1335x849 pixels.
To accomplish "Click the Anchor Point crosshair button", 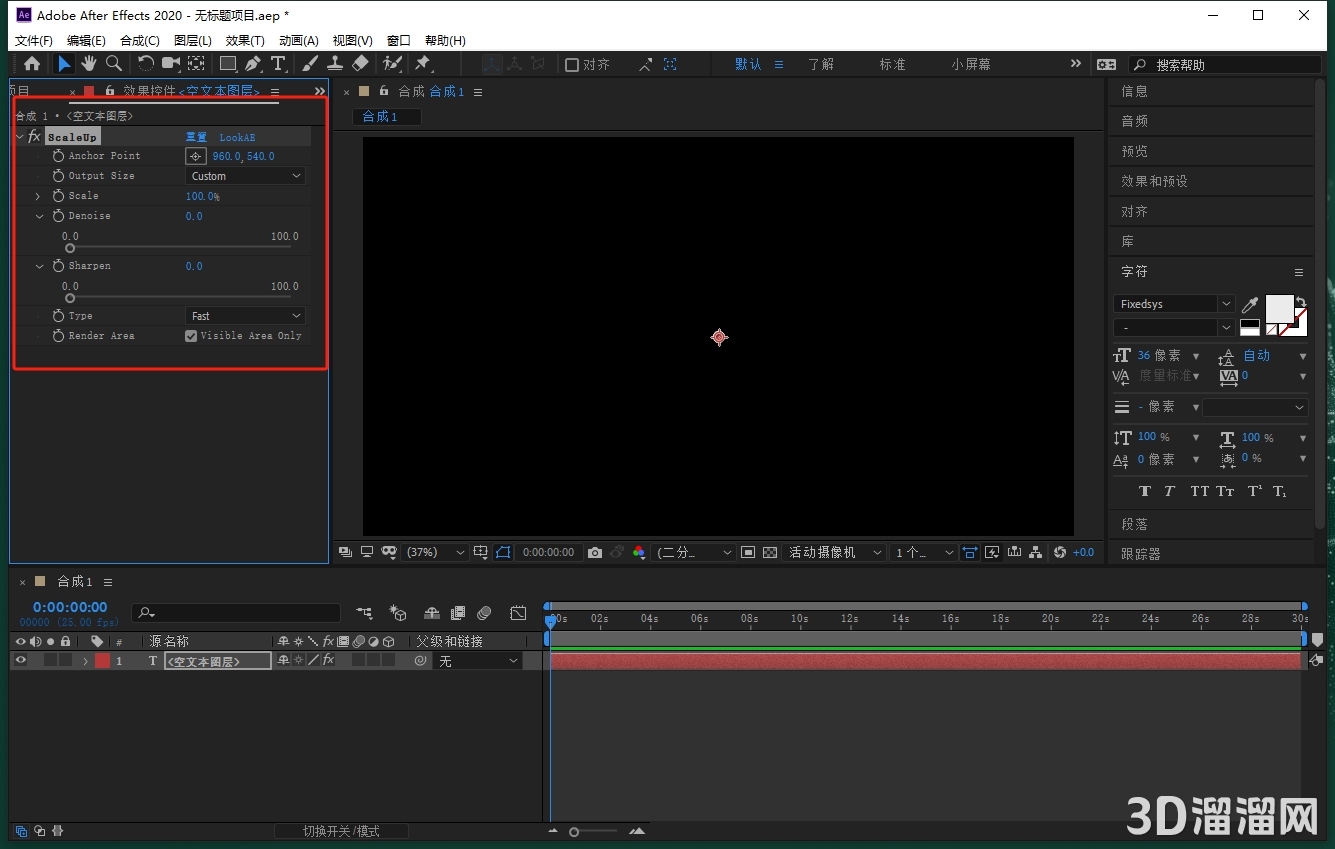I will [195, 156].
